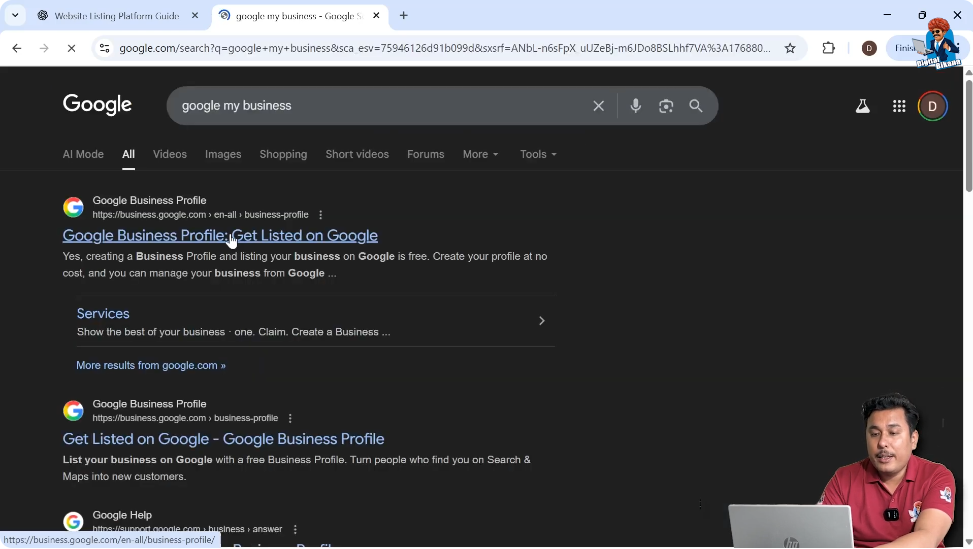973x549 pixels.
Task: Select the All results tab
Action: [128, 154]
